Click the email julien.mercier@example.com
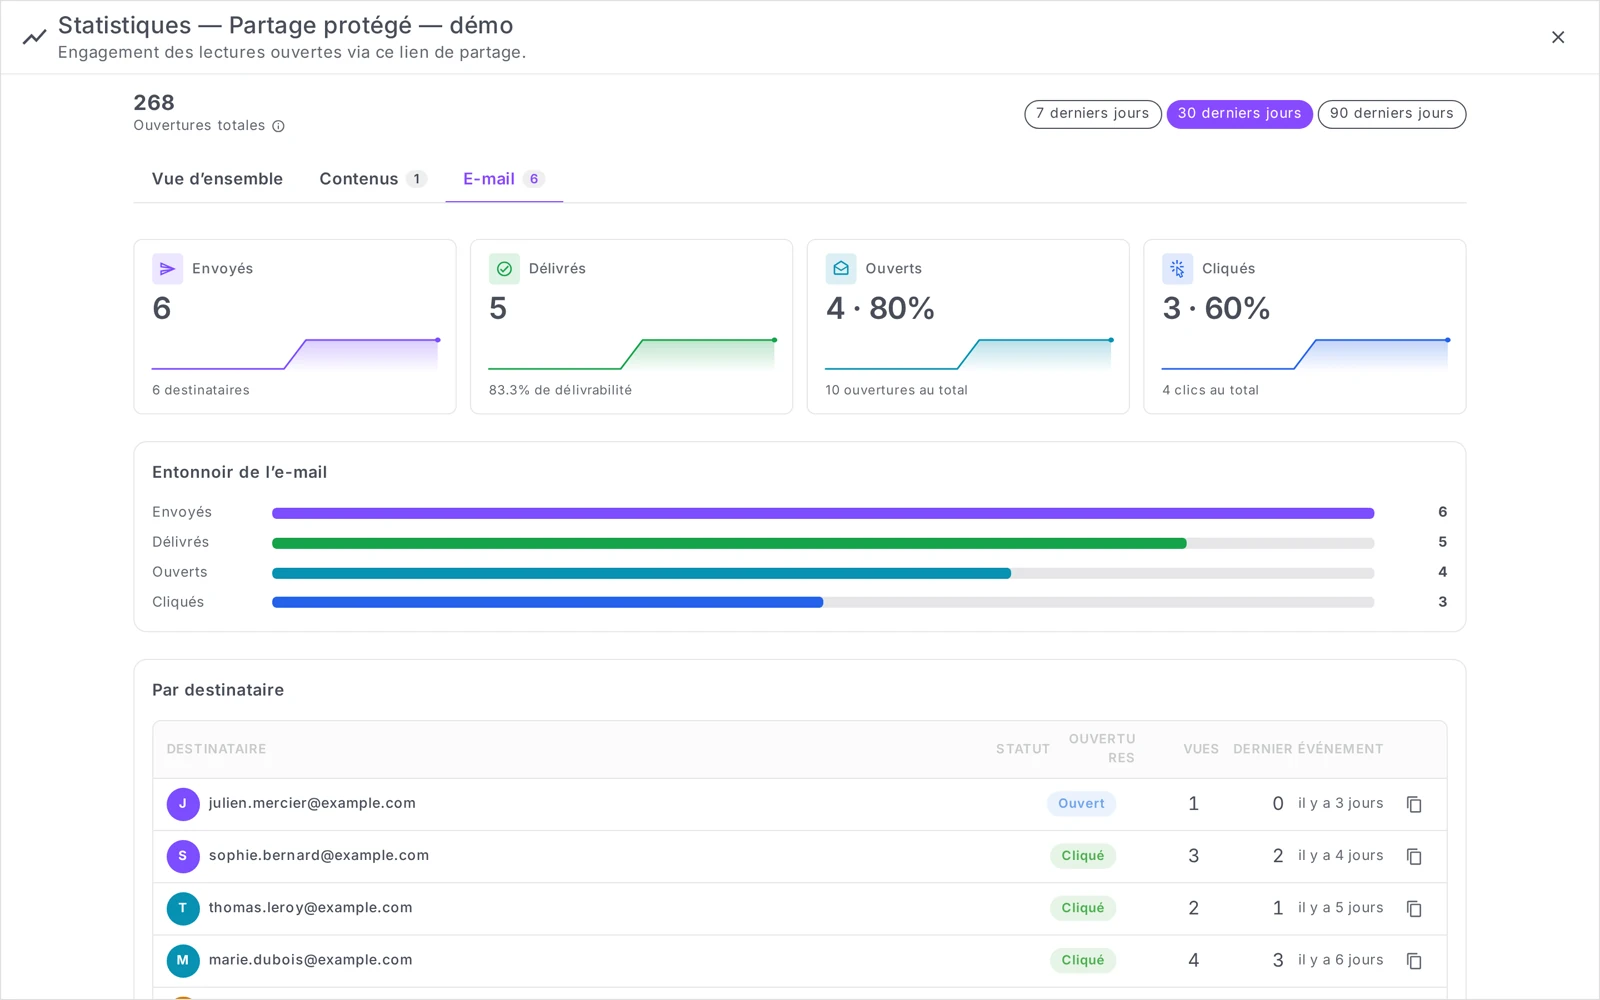 coord(312,803)
